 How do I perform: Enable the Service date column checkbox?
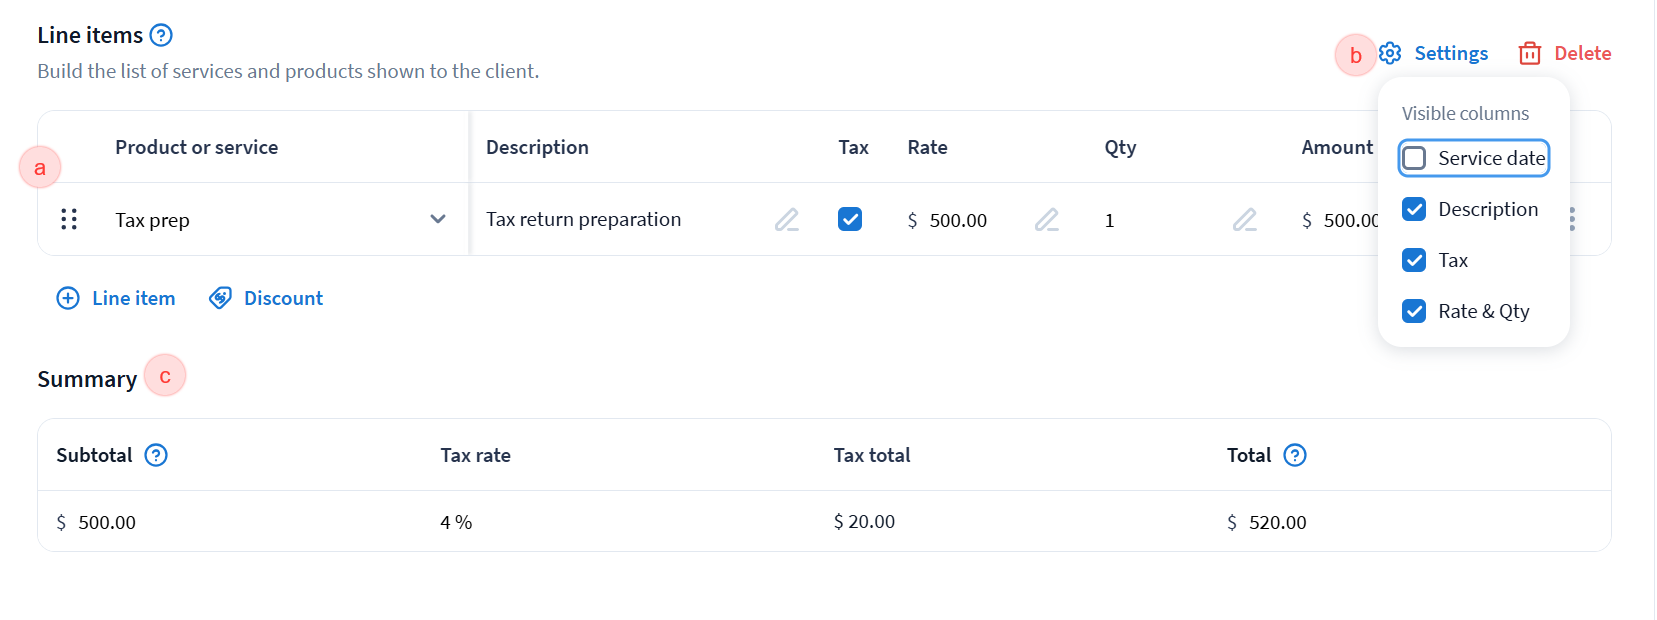(1414, 158)
